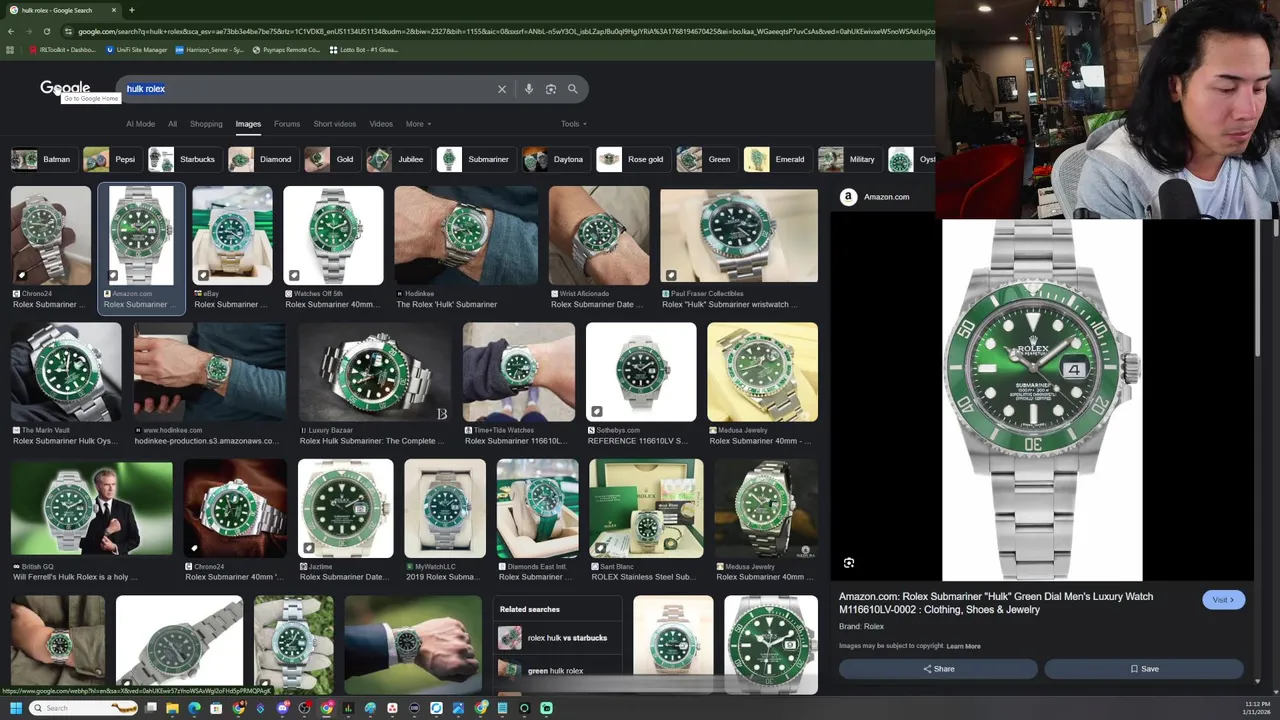Click the Share button in preview panel
Image resolution: width=1280 pixels, height=720 pixels.
[938, 669]
